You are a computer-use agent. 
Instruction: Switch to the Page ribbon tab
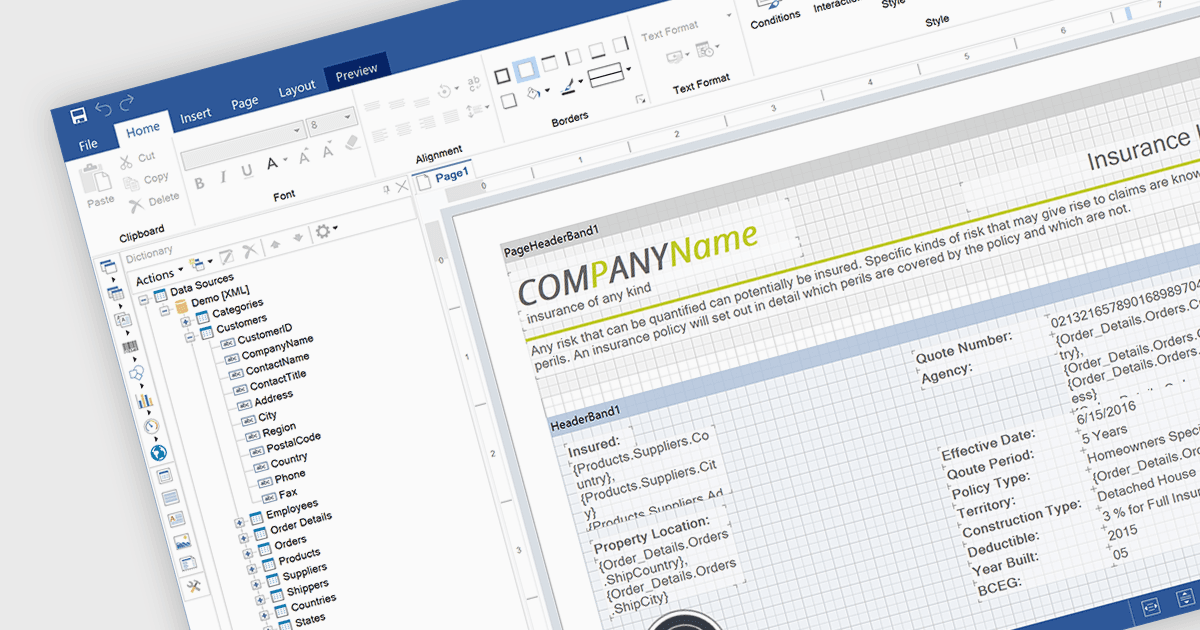coord(245,103)
